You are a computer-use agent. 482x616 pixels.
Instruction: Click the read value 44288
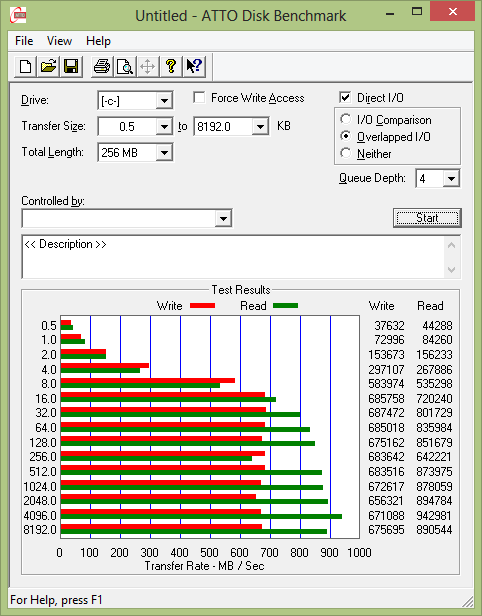tap(437, 325)
